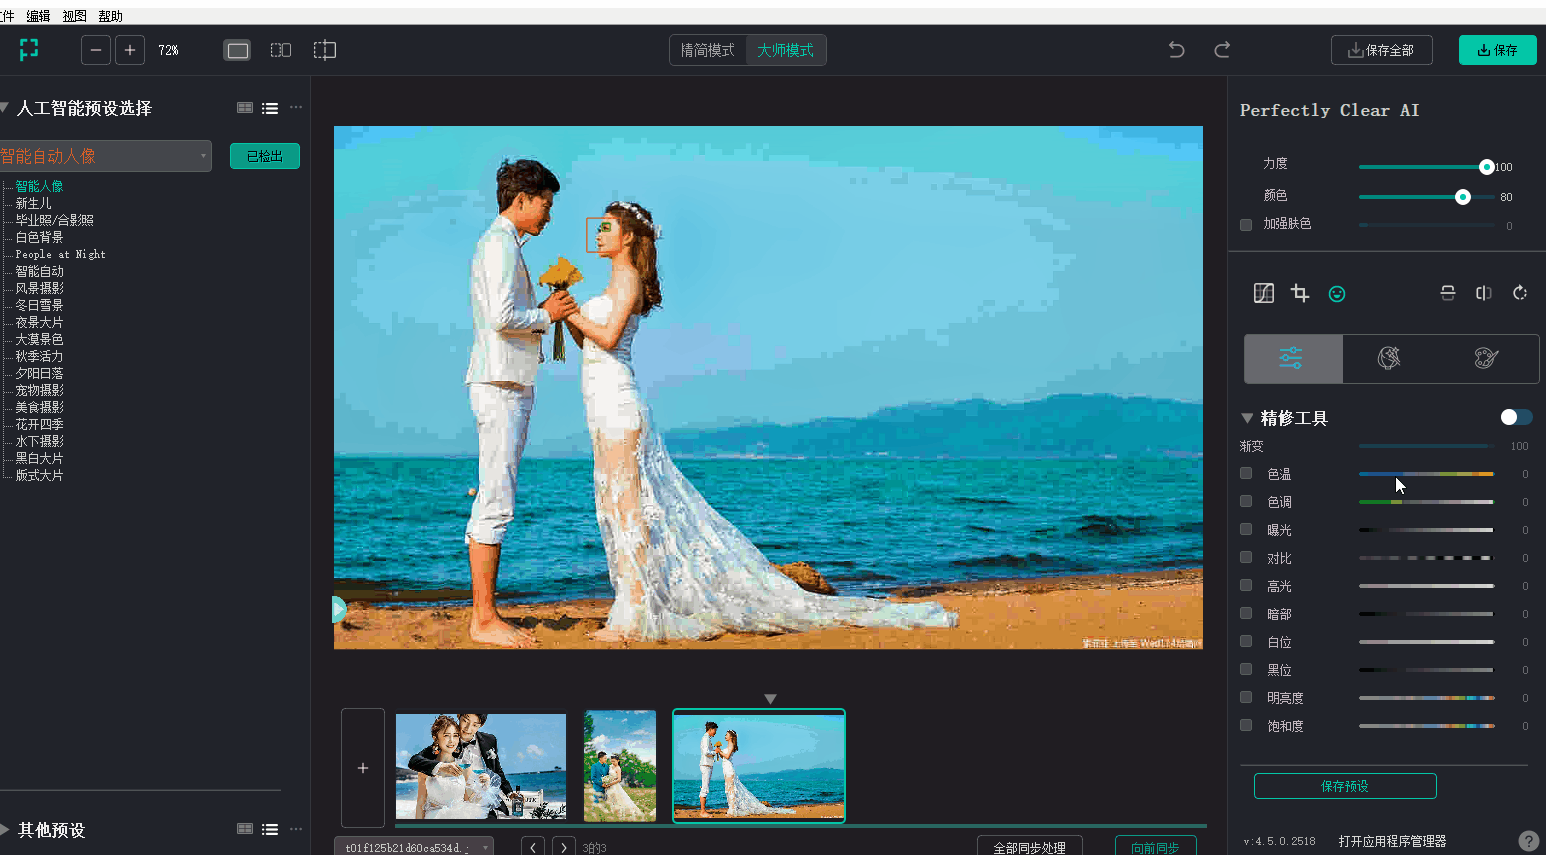The height and width of the screenshot is (855, 1546).
Task: Select split compare view icon
Action: [325, 50]
